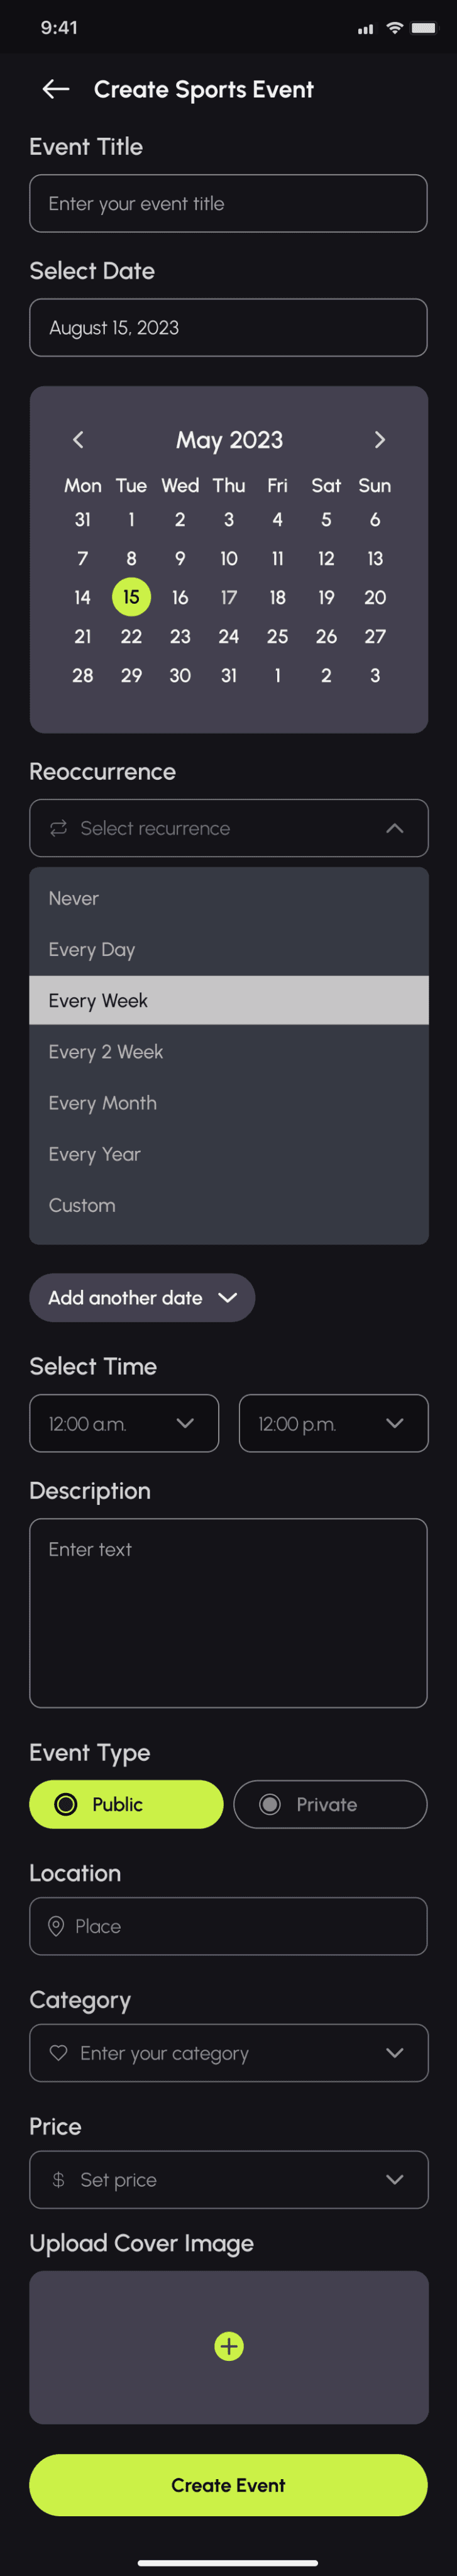Click the green plus upload icon

(229, 2346)
